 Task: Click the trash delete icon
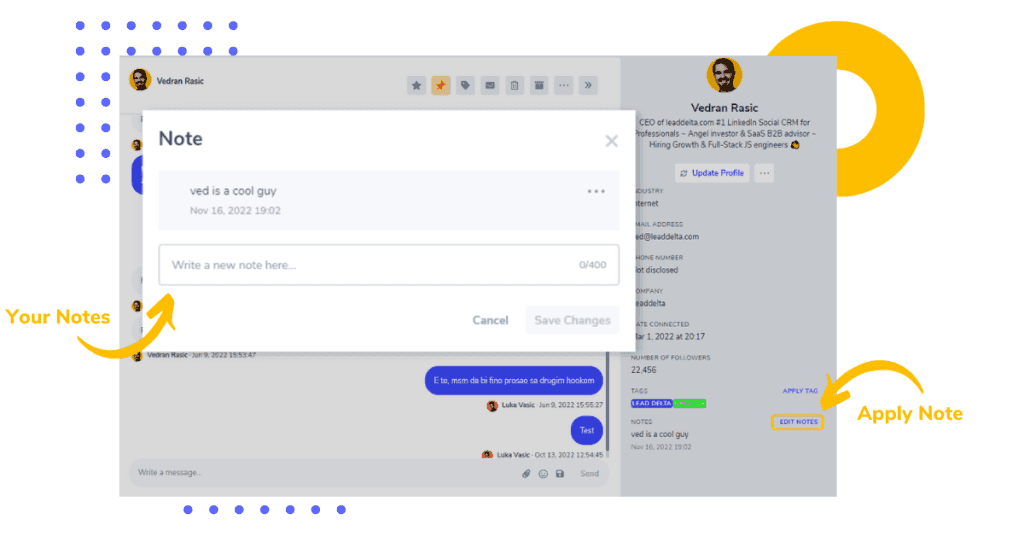515,86
